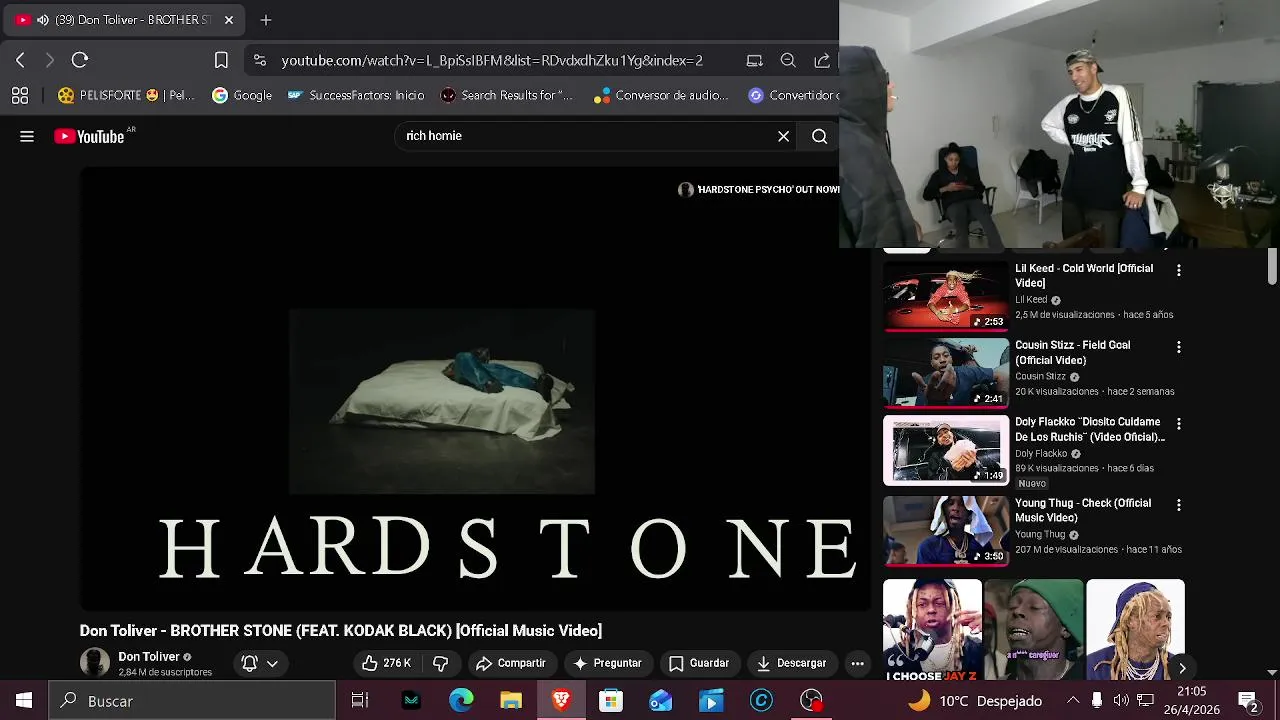This screenshot has width=1280, height=720.
Task: Click the page vertical scrollbar thumb
Action: point(1272,266)
